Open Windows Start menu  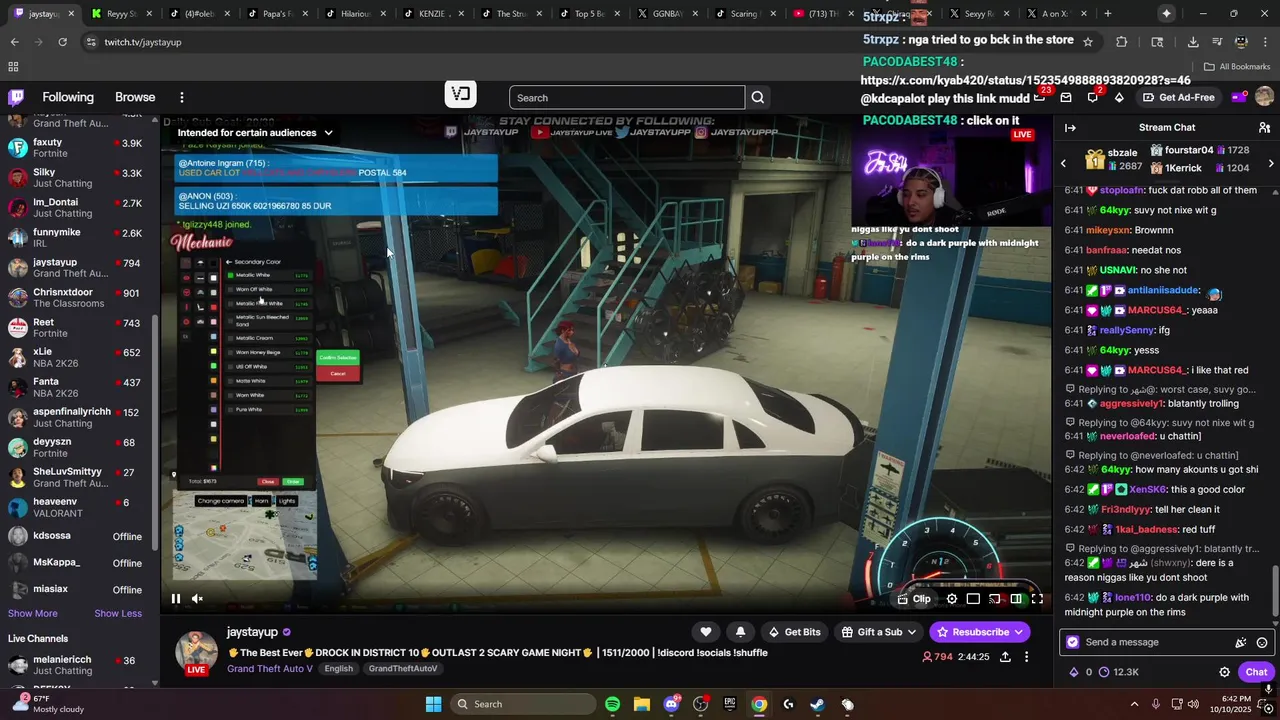point(433,704)
